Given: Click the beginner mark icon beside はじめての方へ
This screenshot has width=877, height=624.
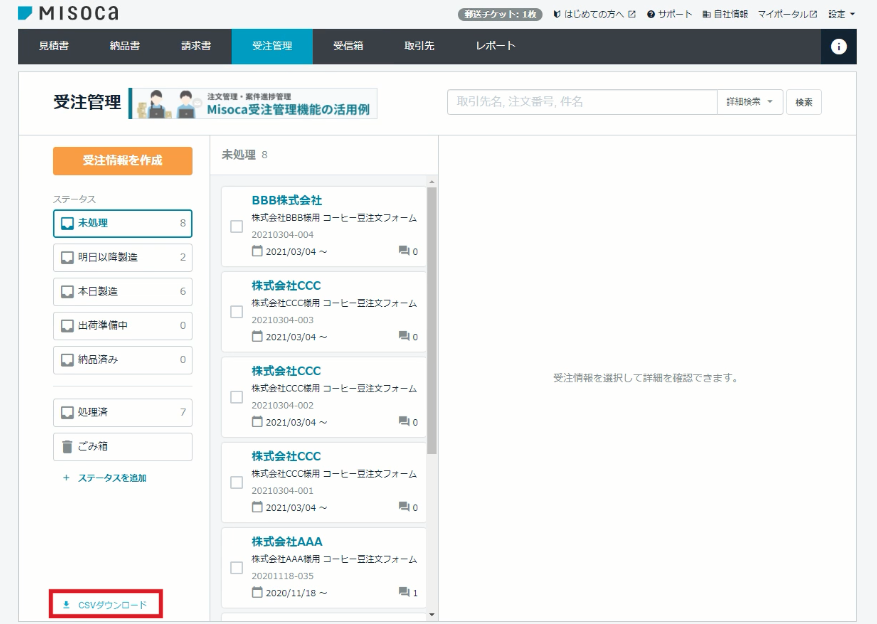Looking at the screenshot, I should (x=557, y=14).
